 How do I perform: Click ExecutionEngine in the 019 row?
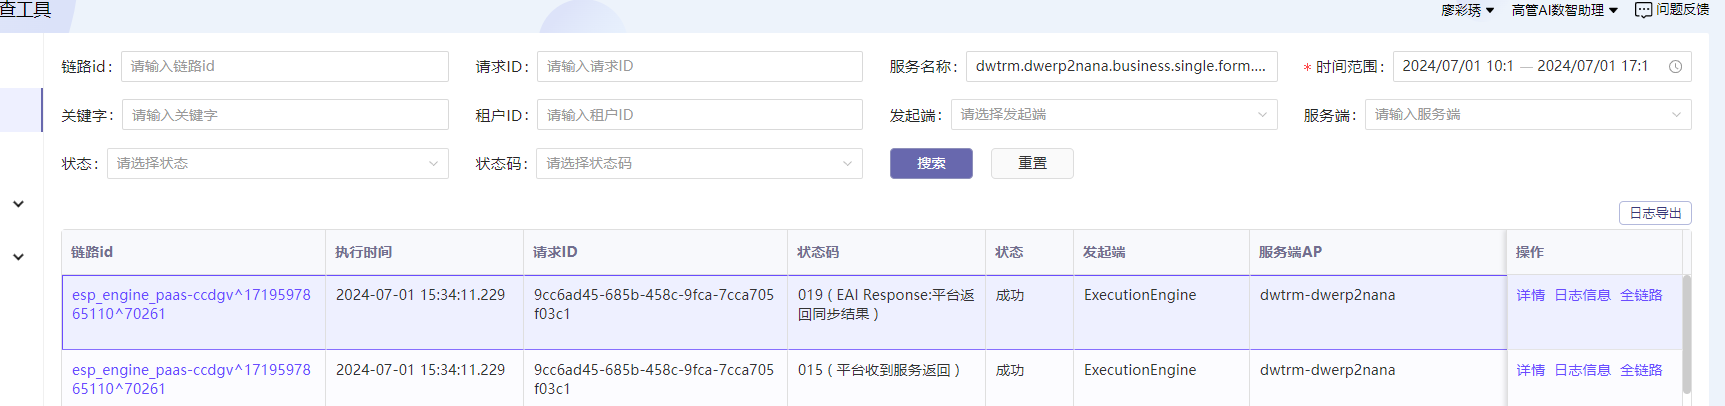(1140, 295)
